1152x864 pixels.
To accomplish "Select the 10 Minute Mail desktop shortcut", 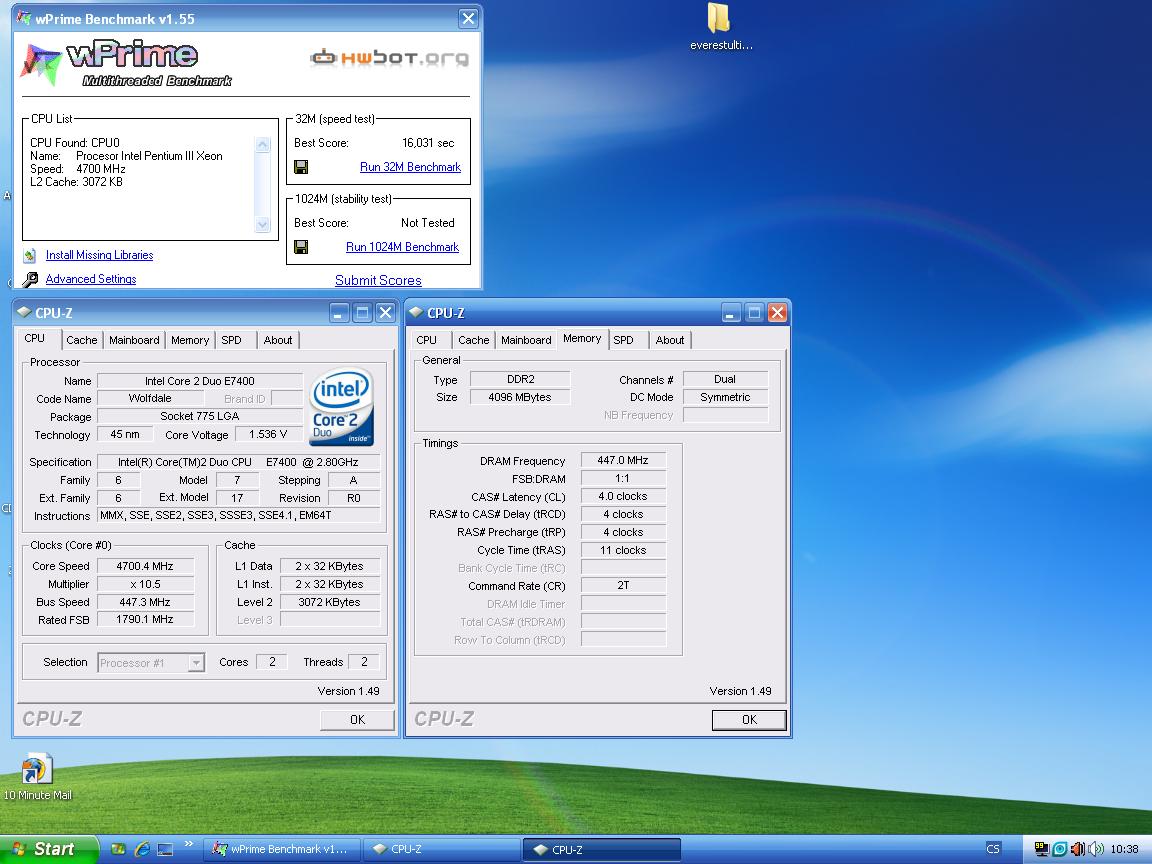I will (37, 777).
